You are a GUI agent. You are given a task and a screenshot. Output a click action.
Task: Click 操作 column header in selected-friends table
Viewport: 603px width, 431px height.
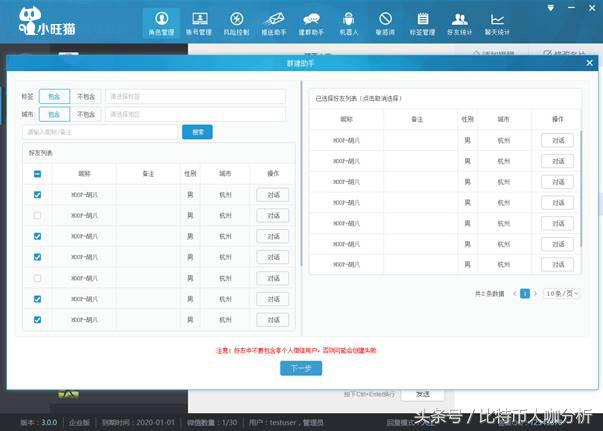pyautogui.click(x=558, y=120)
